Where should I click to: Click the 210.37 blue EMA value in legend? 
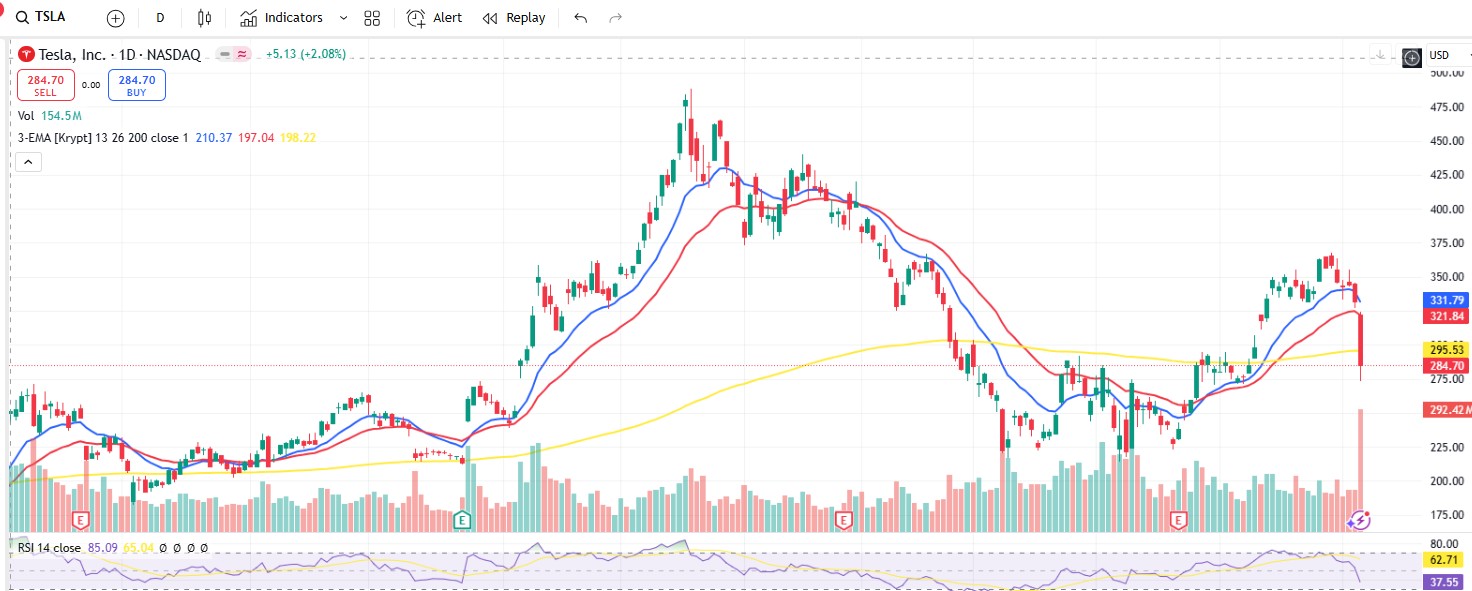(214, 137)
